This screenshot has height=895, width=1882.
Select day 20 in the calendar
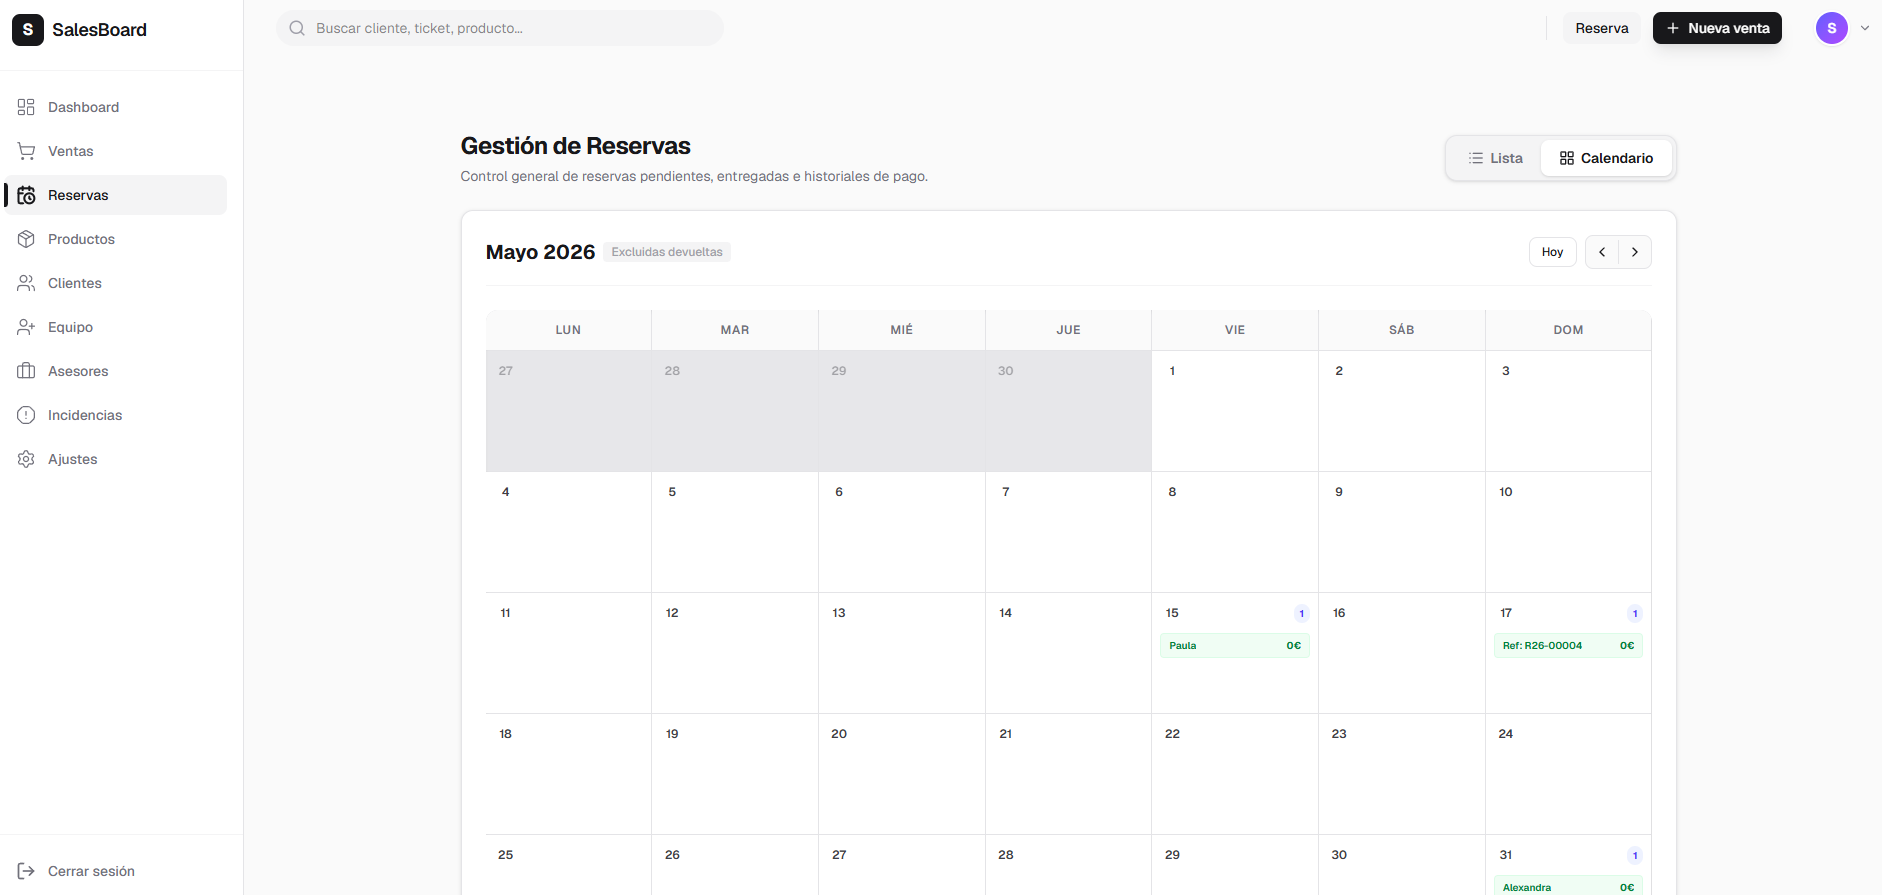(902, 774)
